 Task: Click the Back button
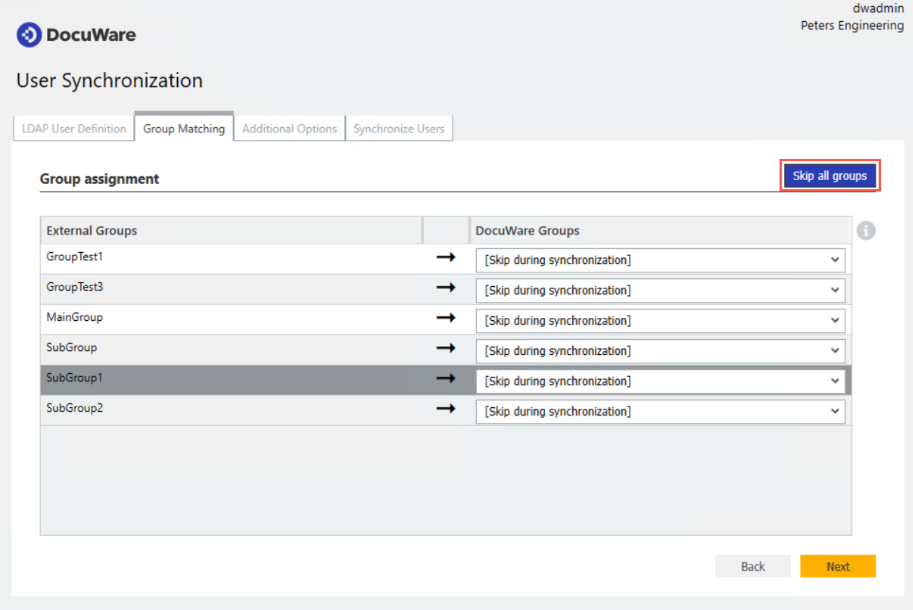752,567
